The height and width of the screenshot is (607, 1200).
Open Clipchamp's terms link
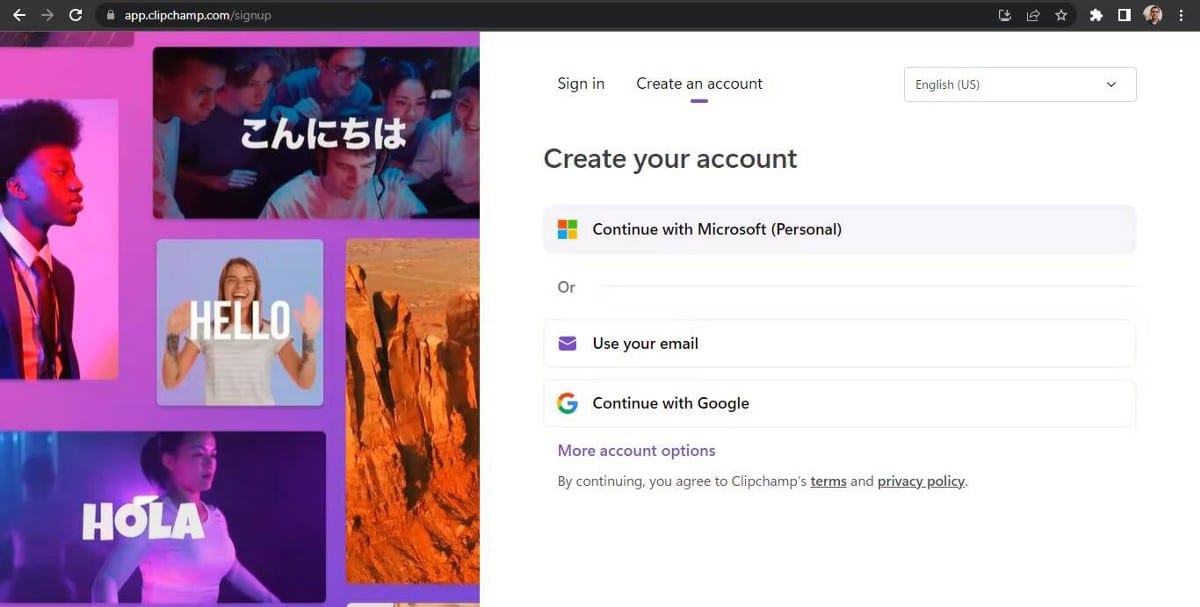point(828,481)
